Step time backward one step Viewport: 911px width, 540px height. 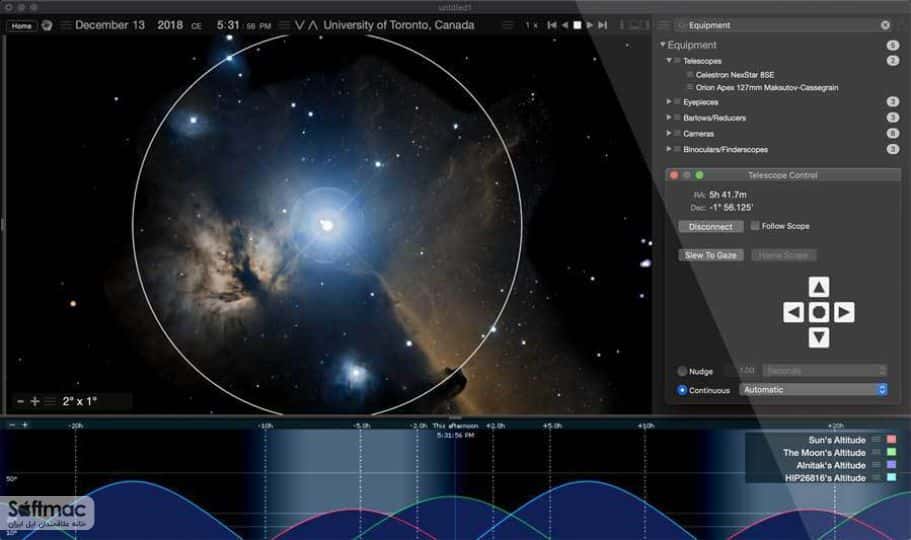click(552, 25)
